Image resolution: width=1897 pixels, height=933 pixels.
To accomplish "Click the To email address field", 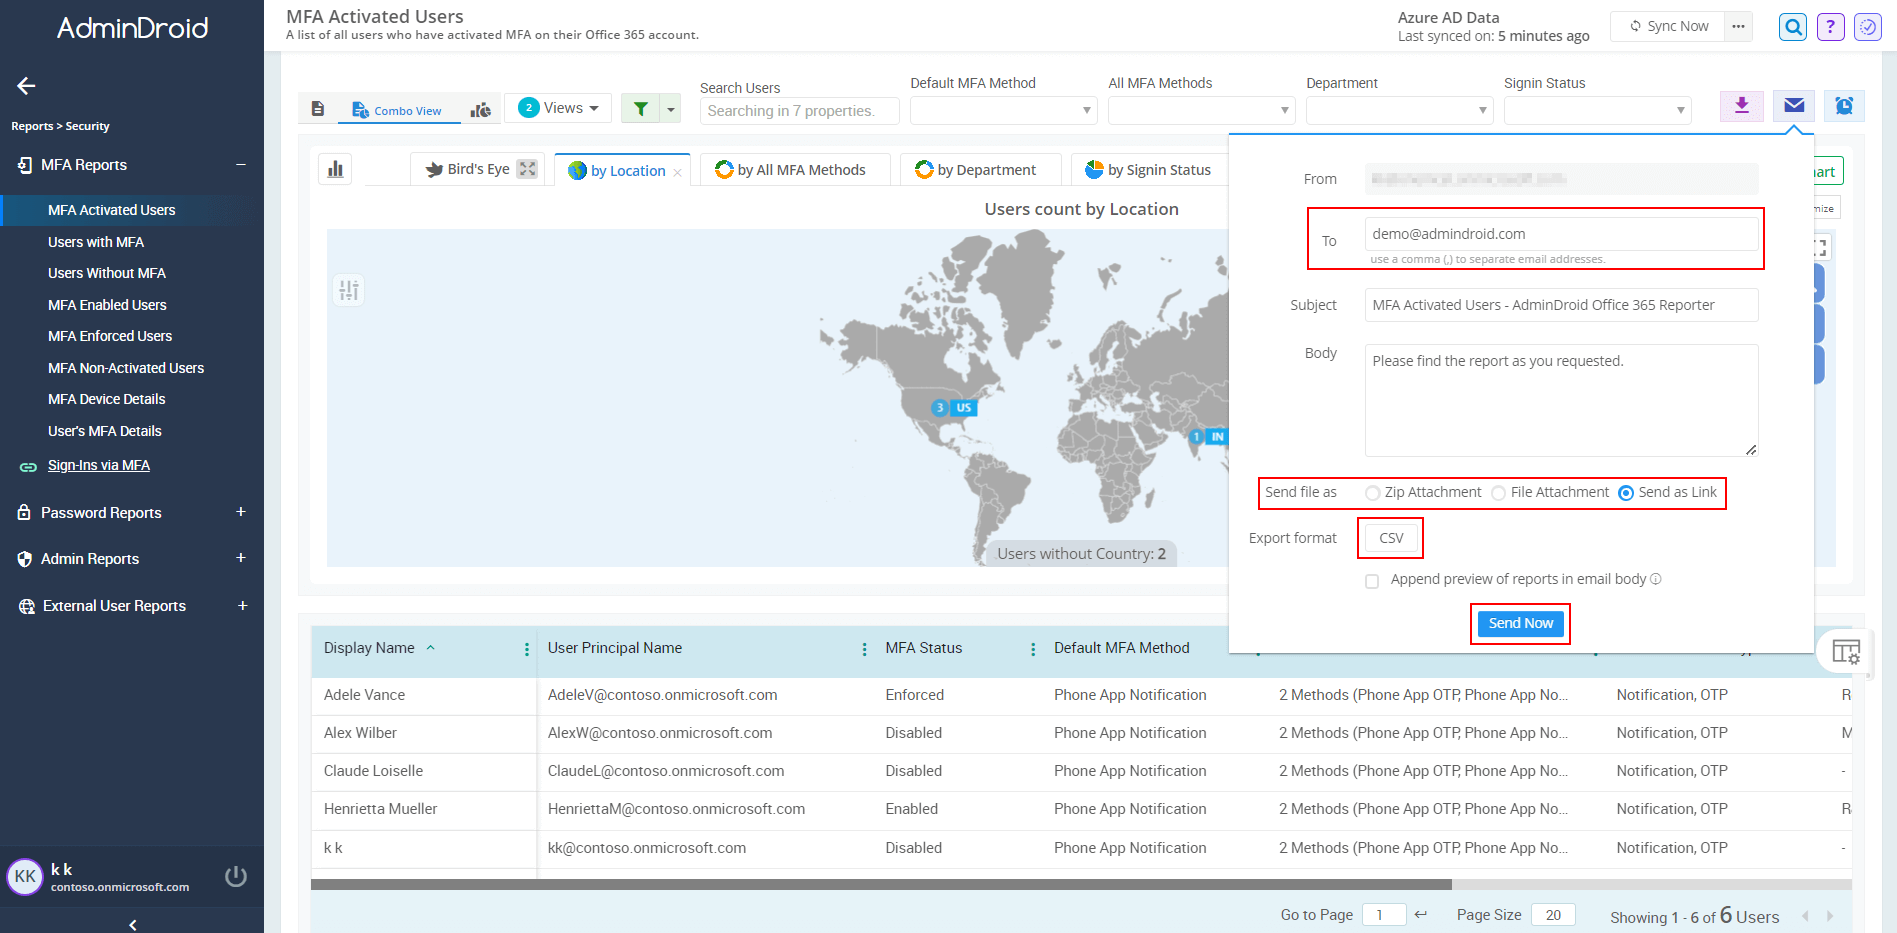I will pyautogui.click(x=1560, y=234).
